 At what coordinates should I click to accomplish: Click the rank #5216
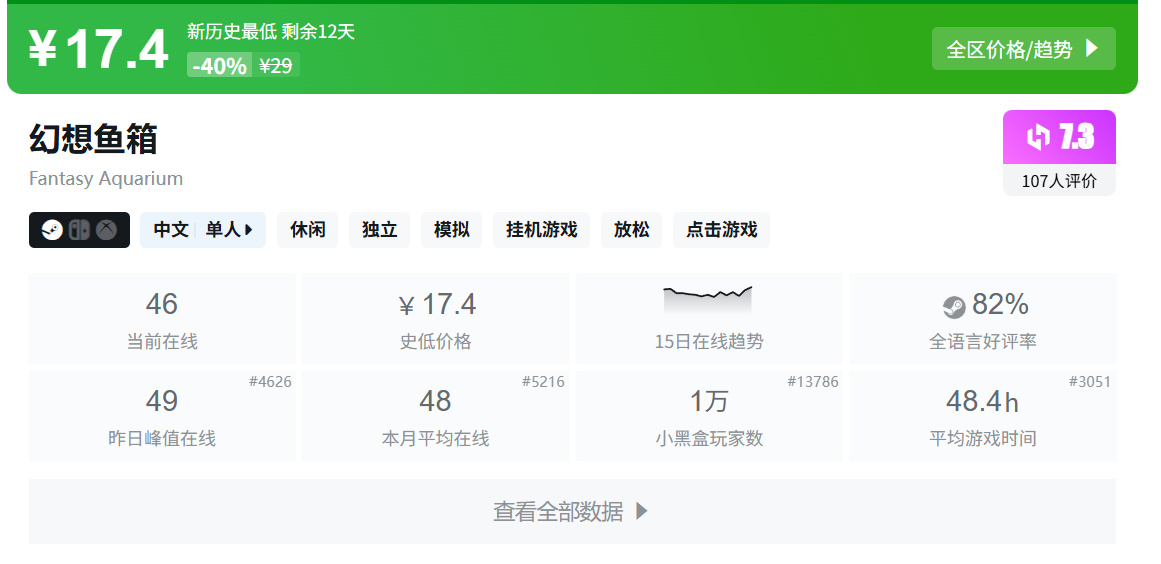(543, 382)
